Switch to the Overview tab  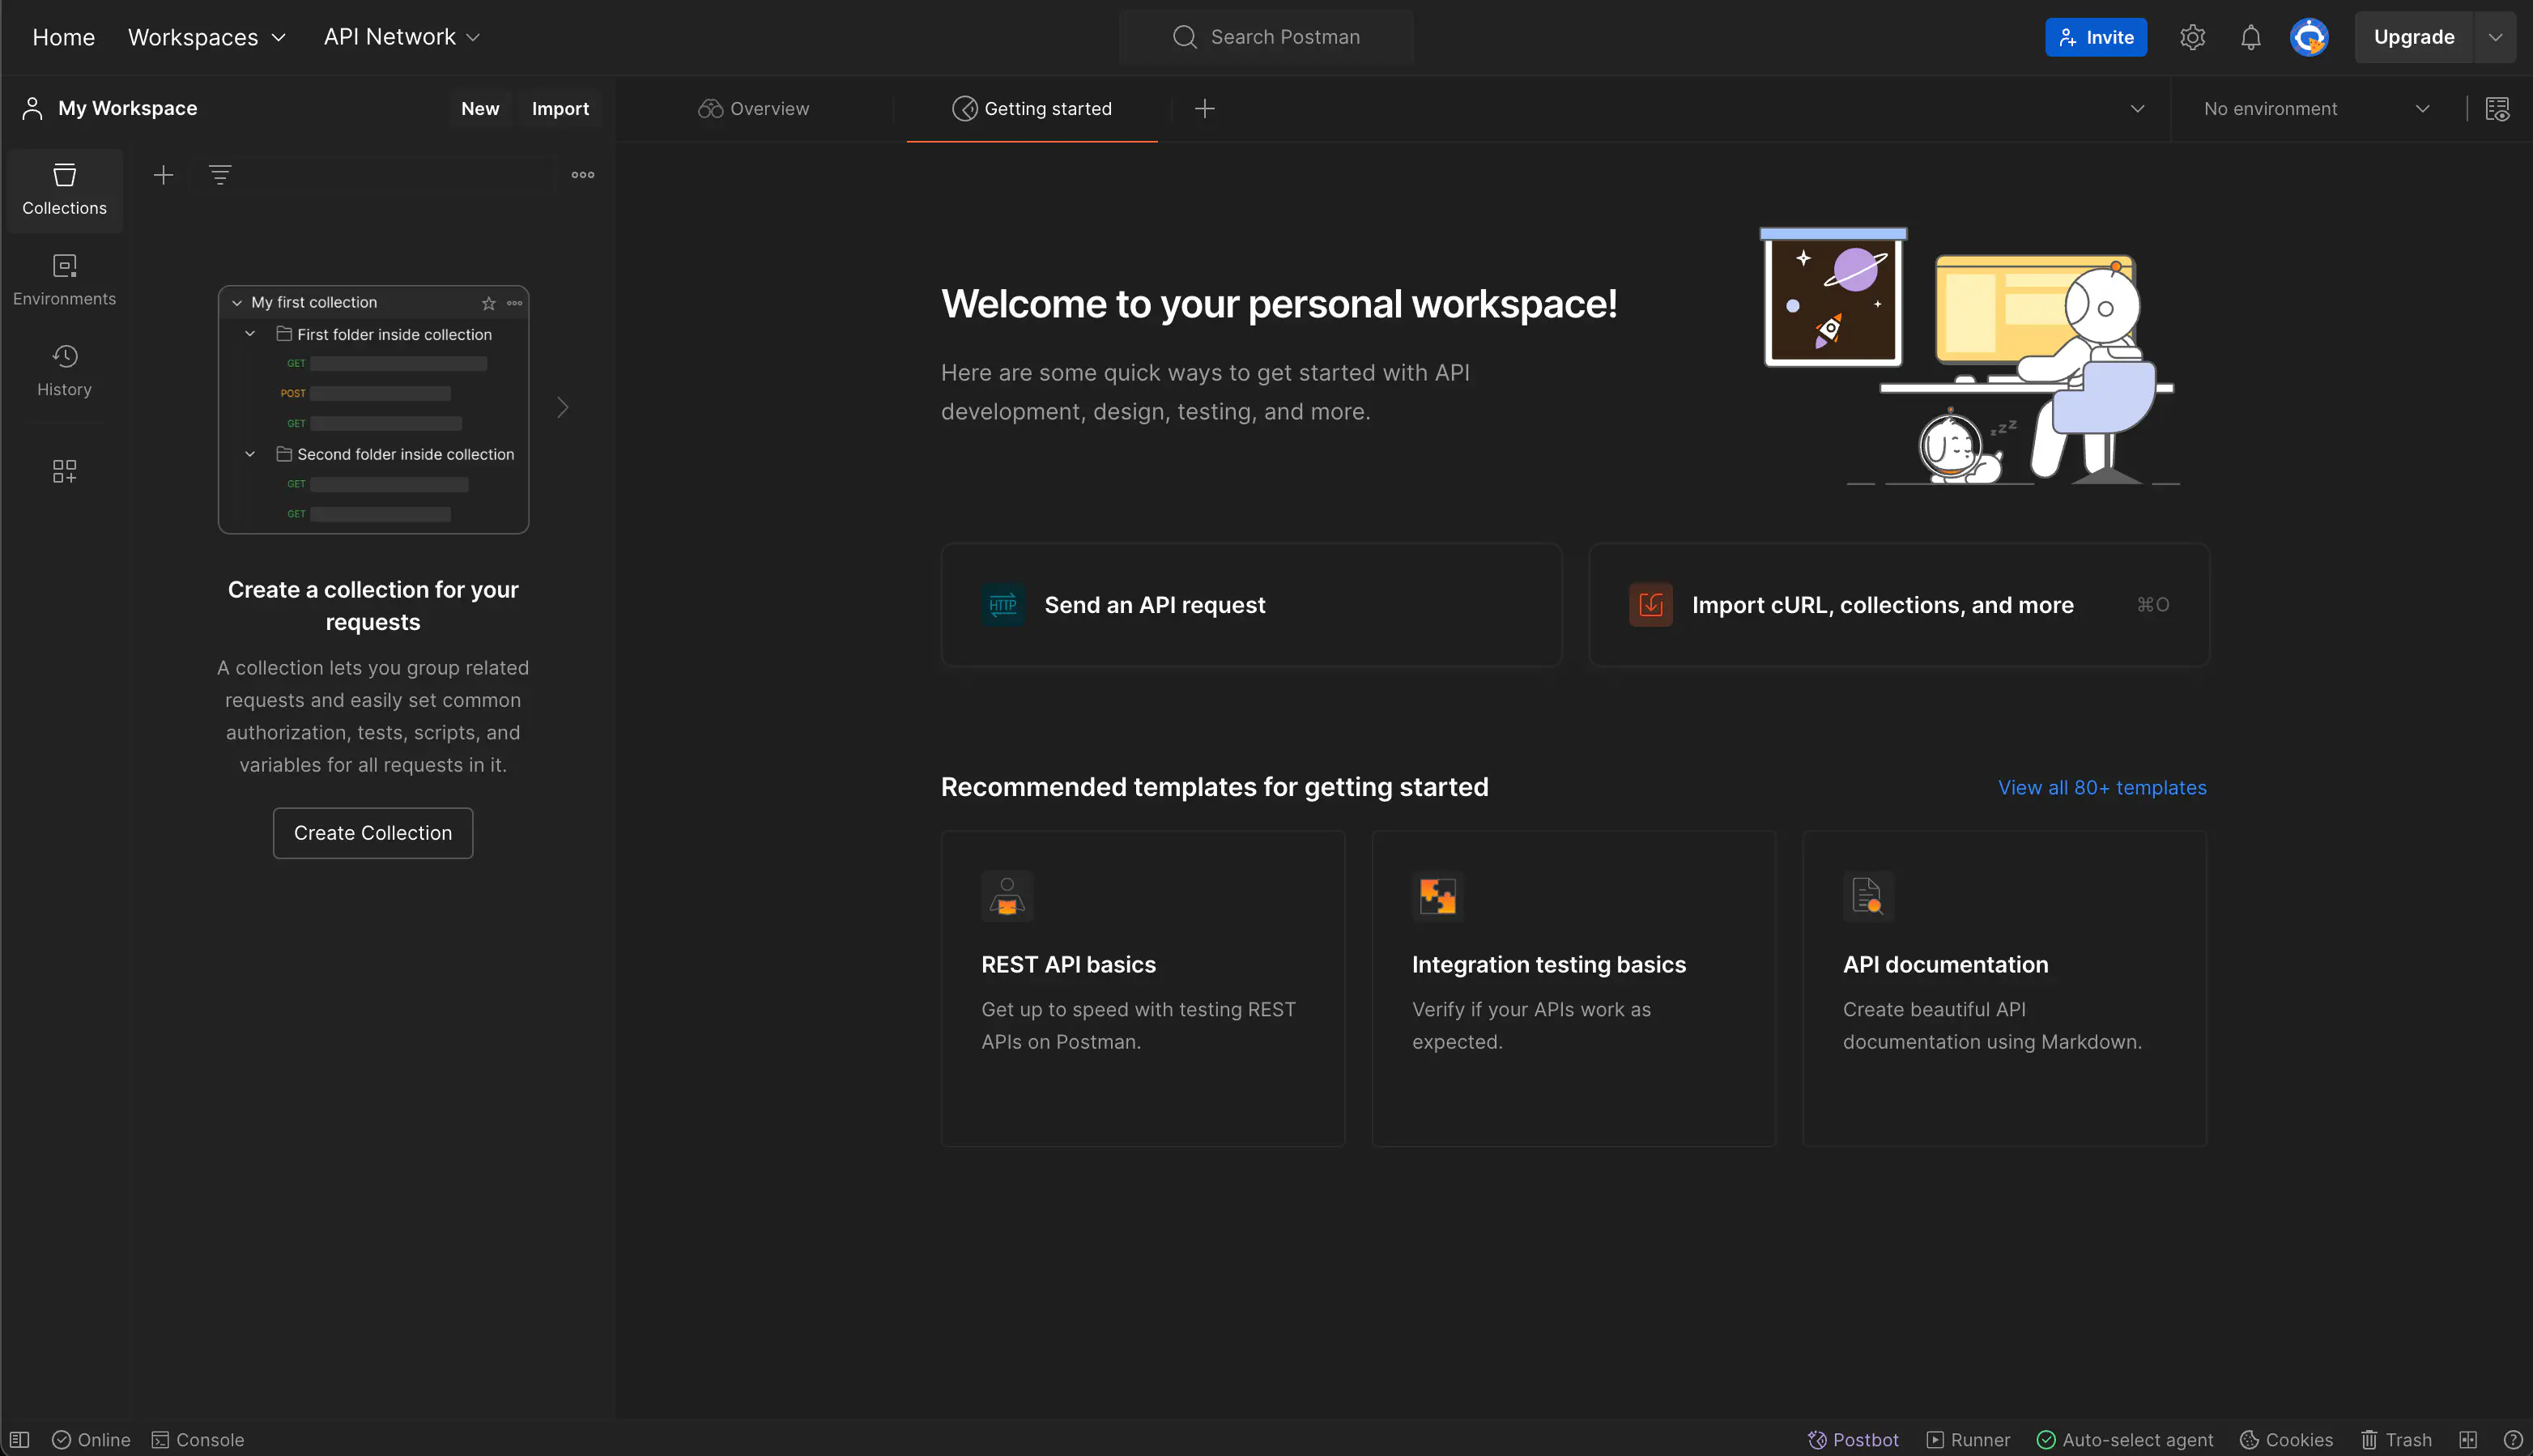click(754, 109)
